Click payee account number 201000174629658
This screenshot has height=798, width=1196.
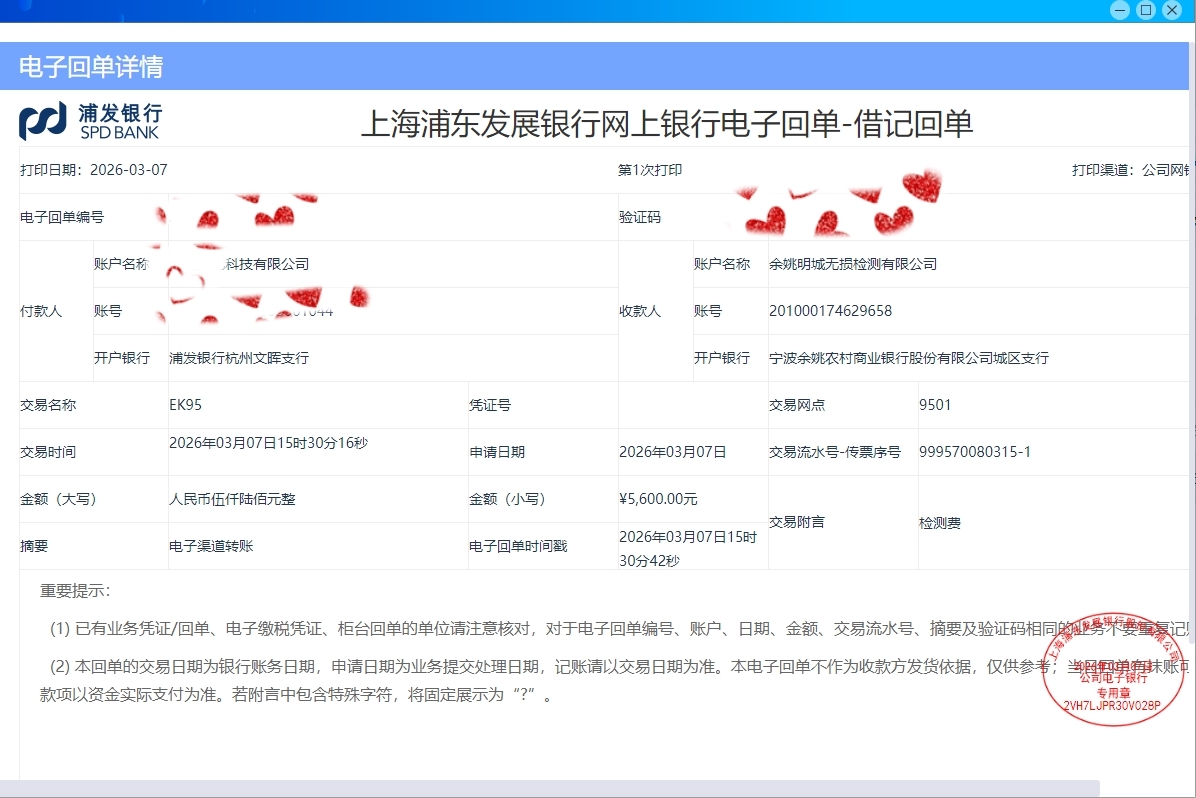pos(830,311)
